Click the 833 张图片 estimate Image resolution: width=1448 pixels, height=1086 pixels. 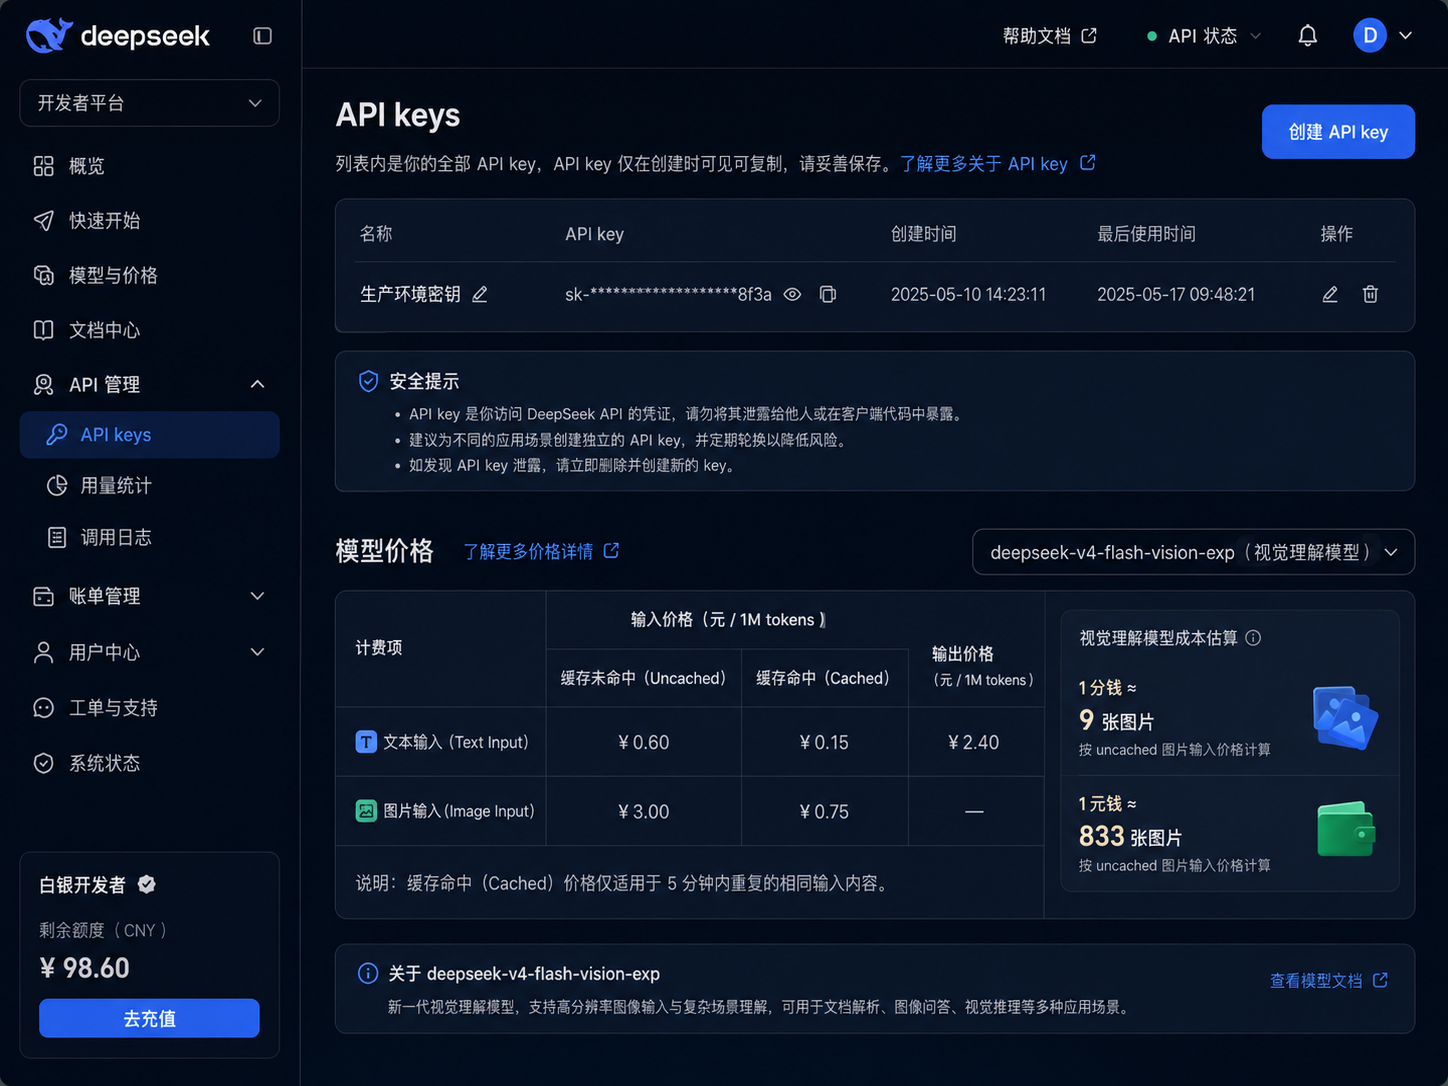pyautogui.click(x=1130, y=836)
